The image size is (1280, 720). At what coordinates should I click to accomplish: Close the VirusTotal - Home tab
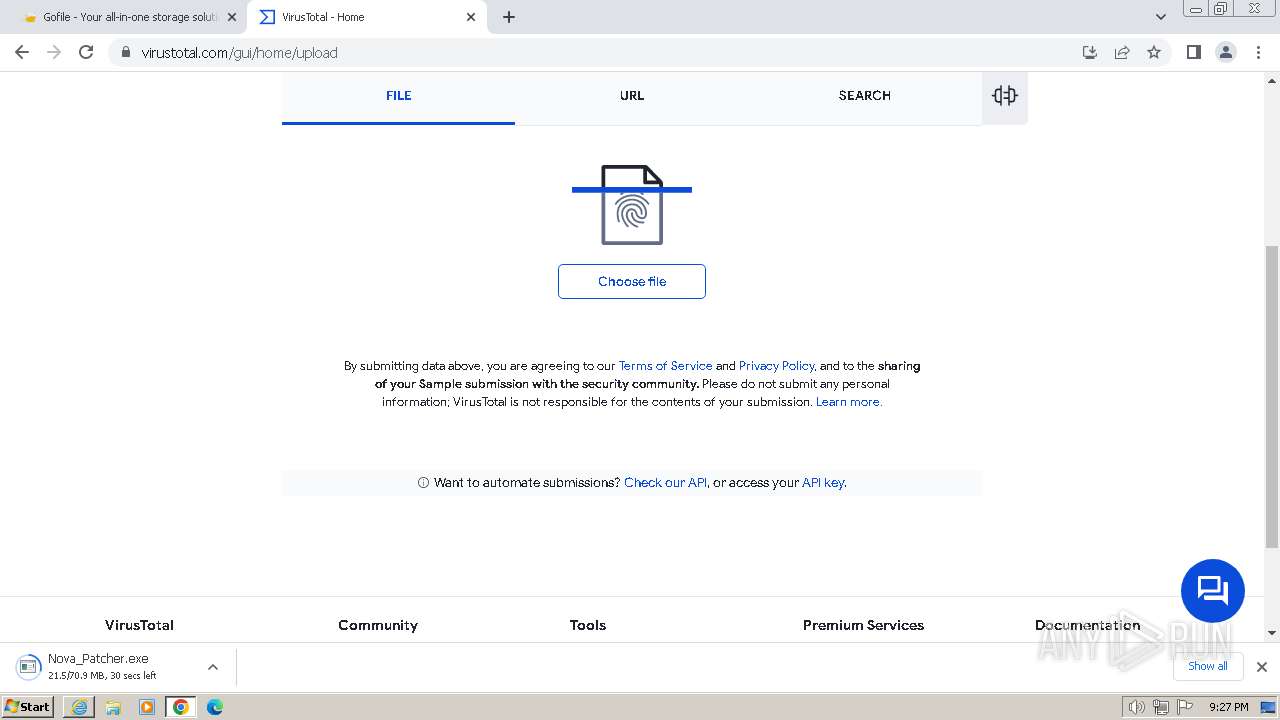pos(471,17)
